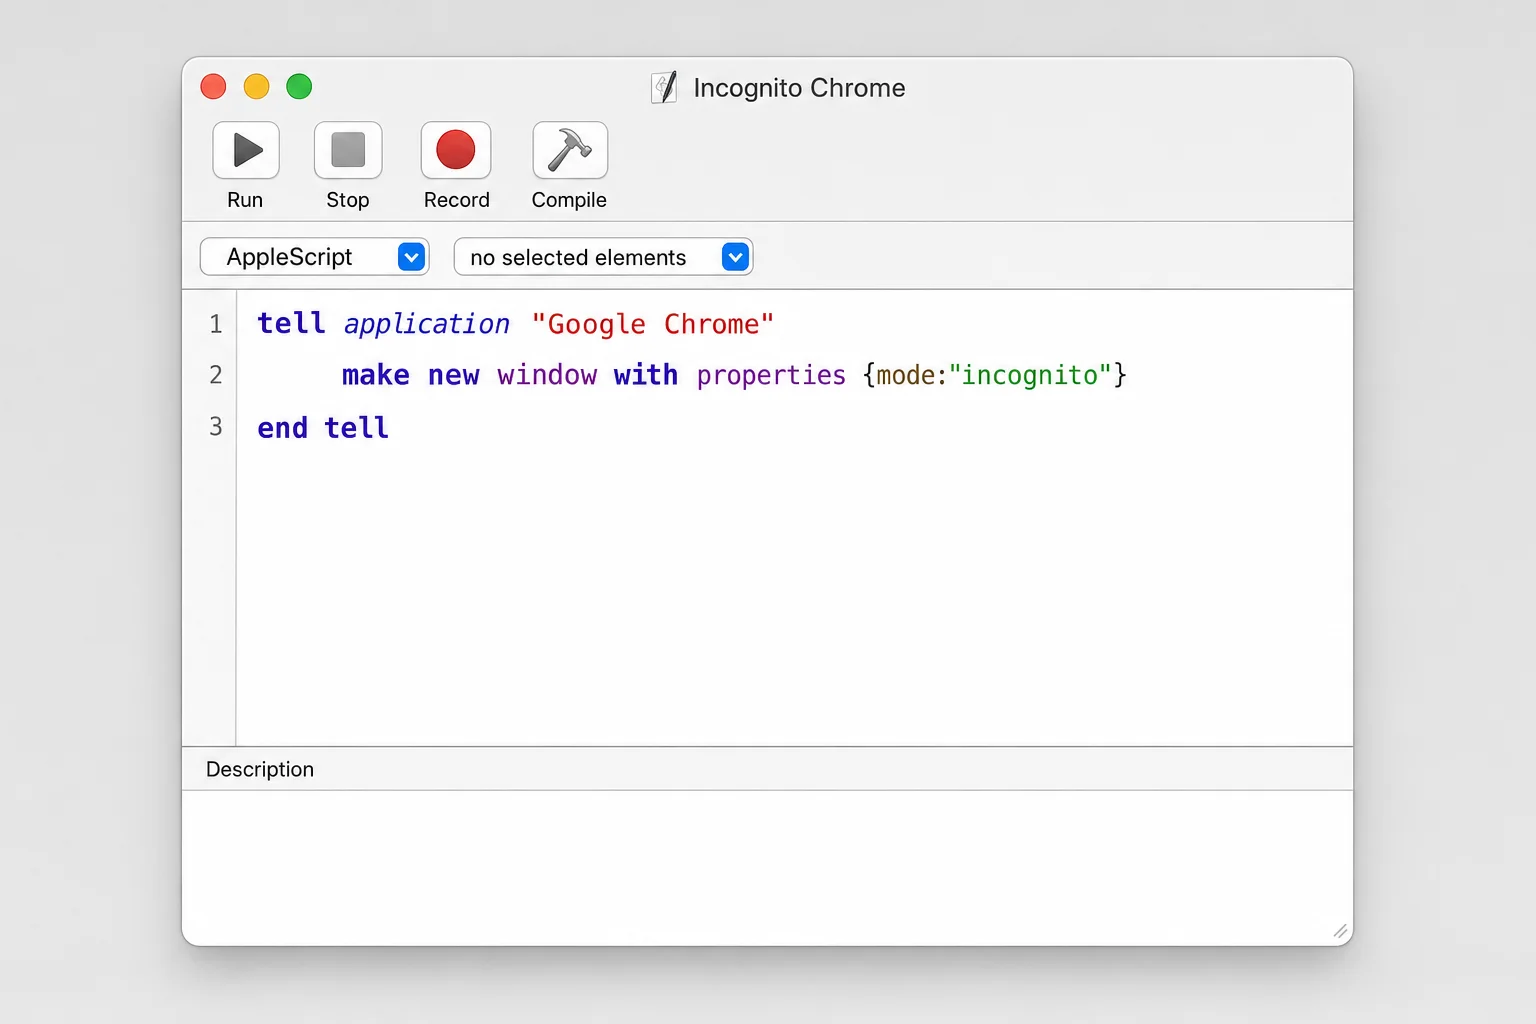Run the script with the play icon
Screen dimensions: 1536x1024
tap(246, 151)
